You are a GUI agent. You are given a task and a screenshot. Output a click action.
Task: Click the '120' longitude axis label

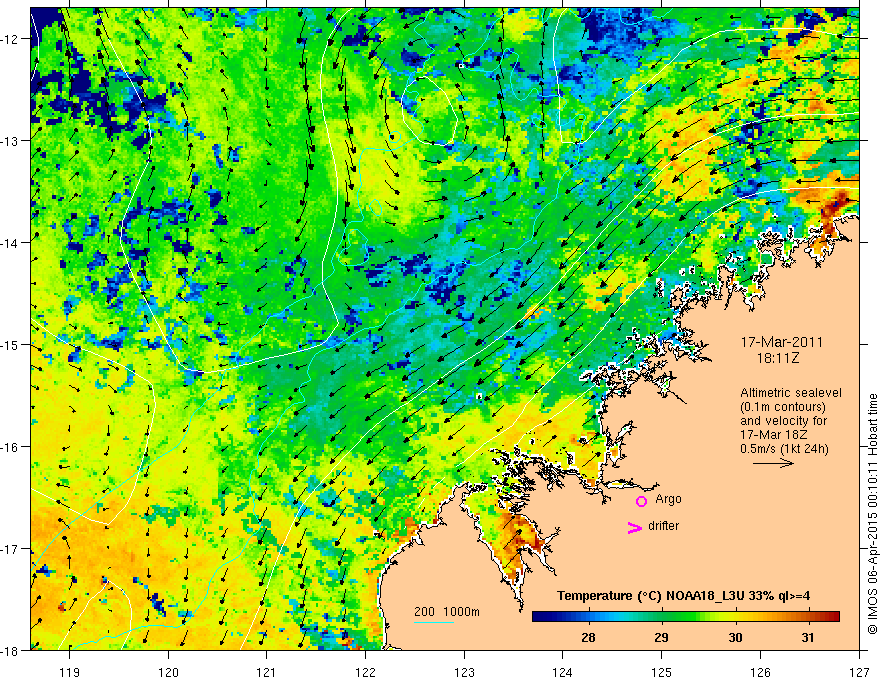(x=168, y=672)
